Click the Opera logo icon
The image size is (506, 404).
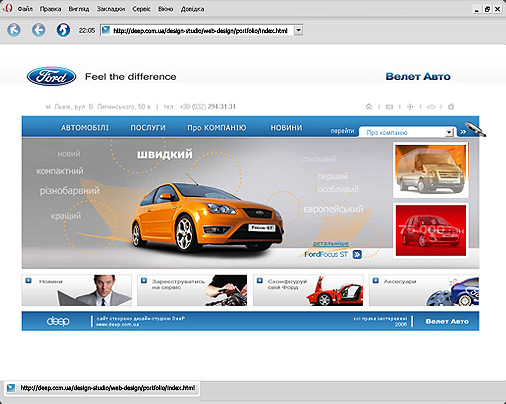7,8
